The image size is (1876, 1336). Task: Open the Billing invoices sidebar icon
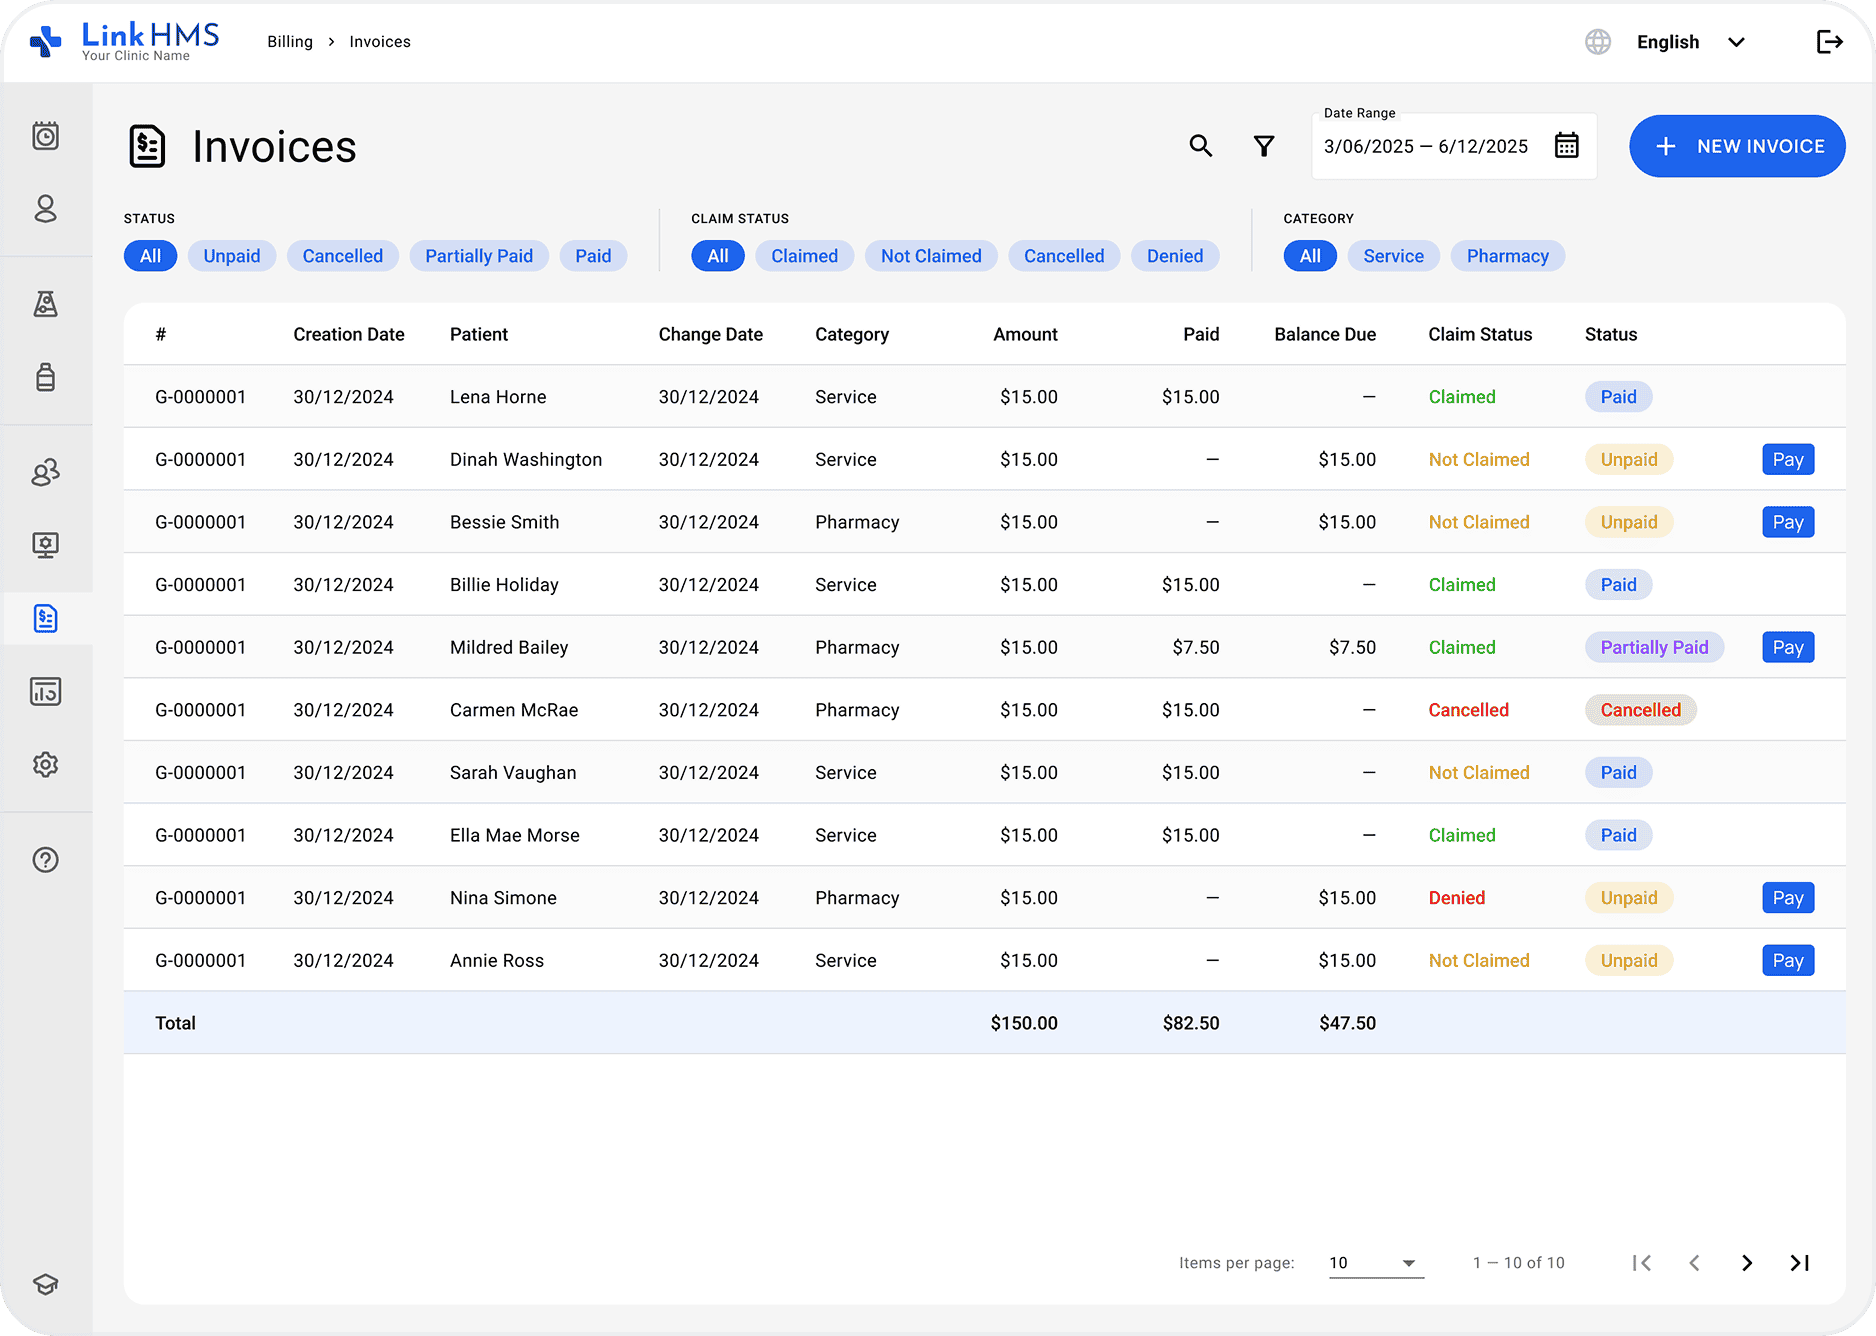(46, 619)
